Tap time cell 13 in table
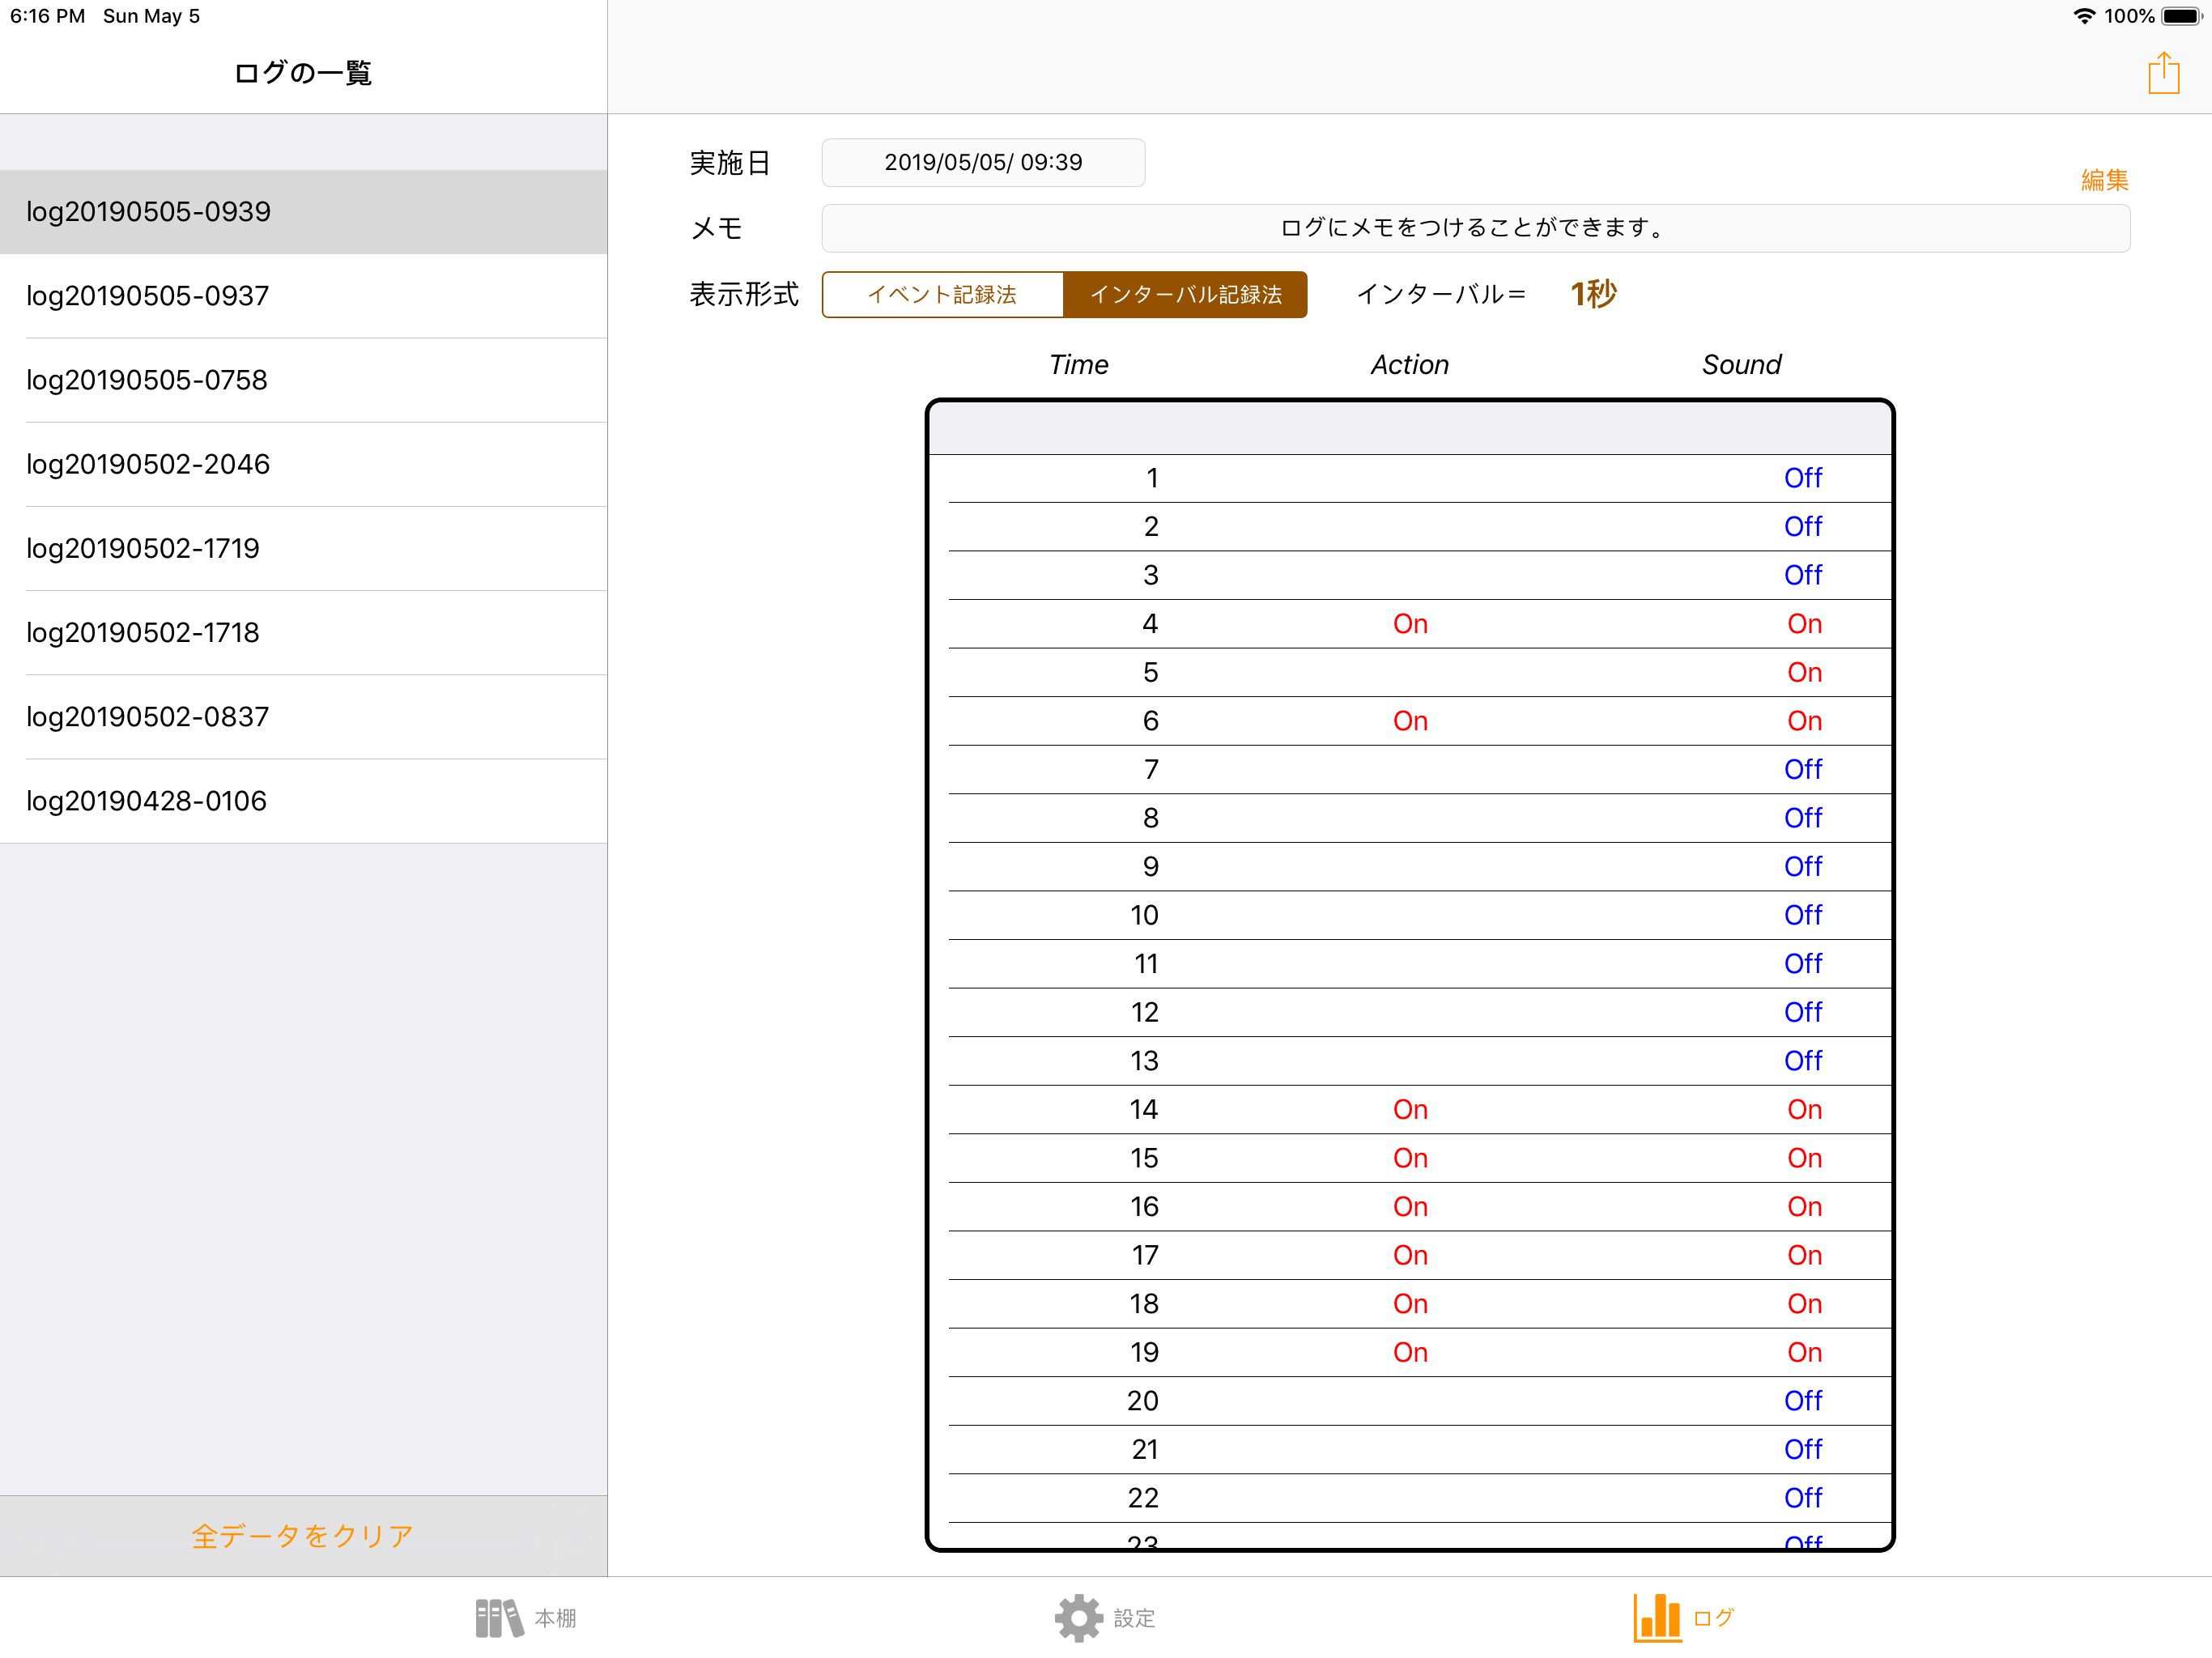The image size is (2212, 1658). (x=1144, y=1061)
